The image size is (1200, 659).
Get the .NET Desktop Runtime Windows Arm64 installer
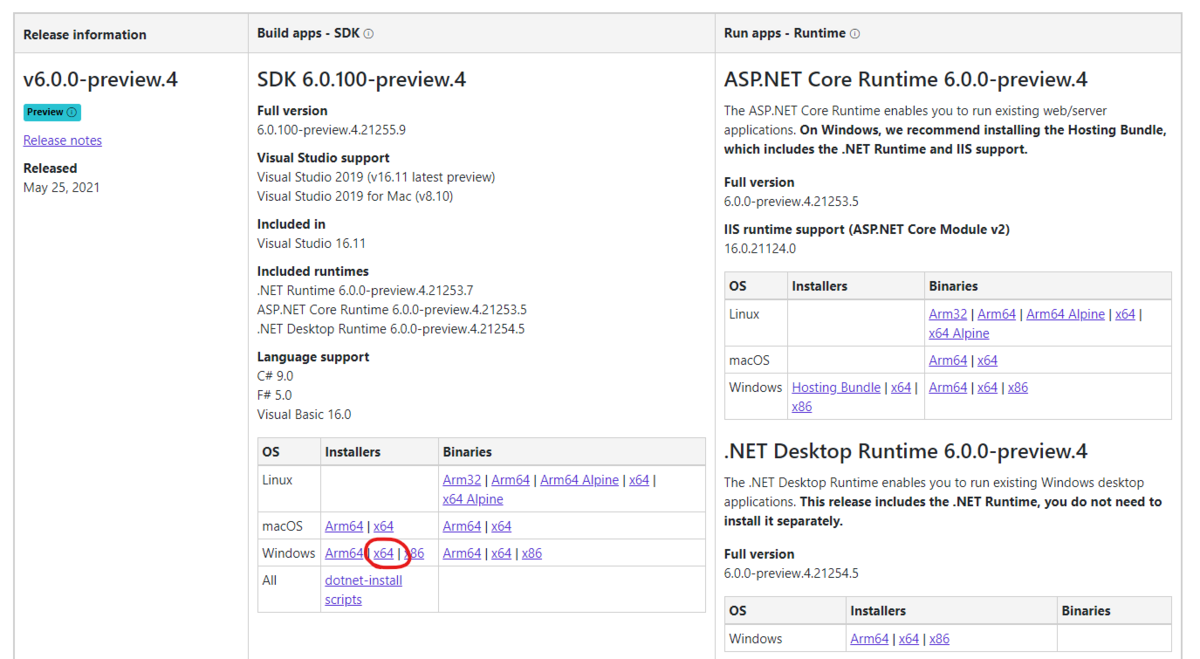click(x=869, y=639)
